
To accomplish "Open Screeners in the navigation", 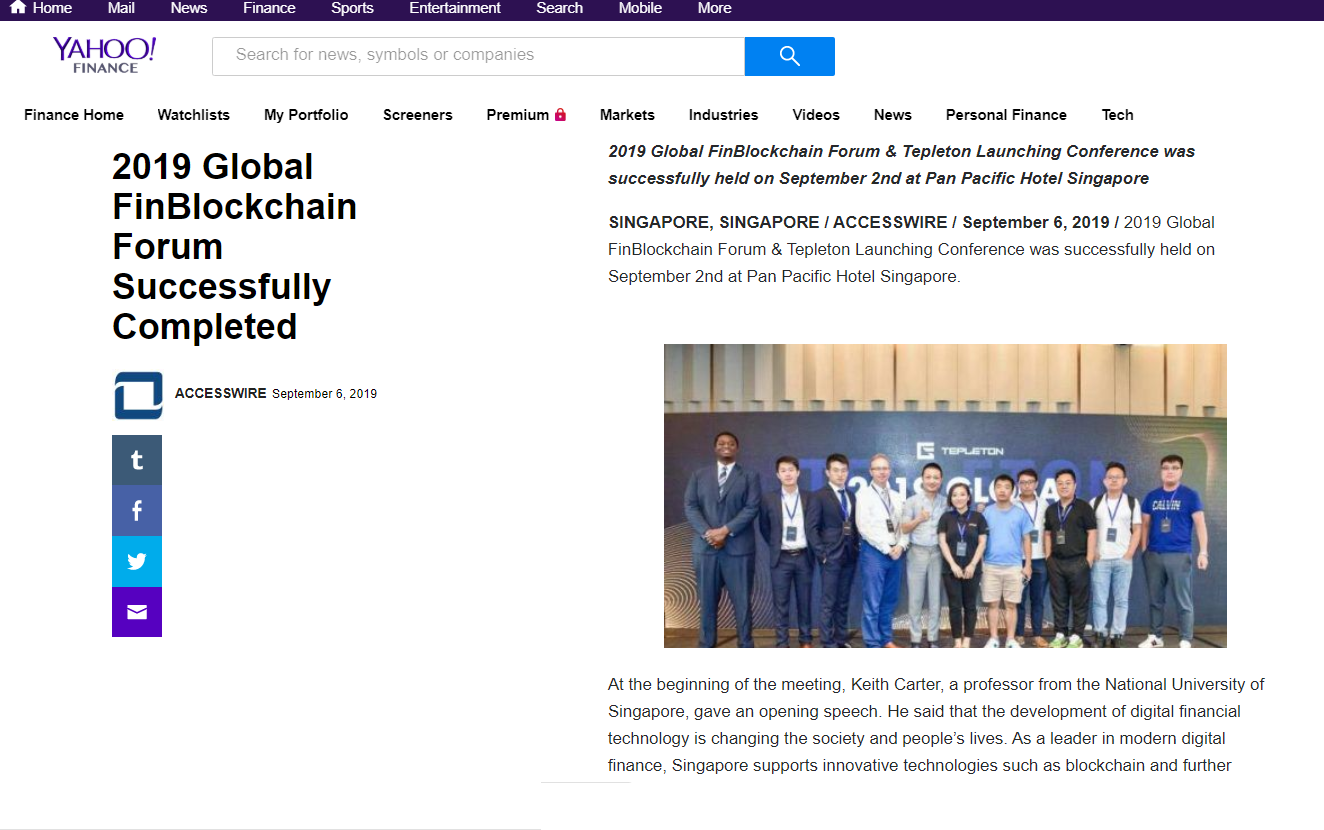I will [417, 115].
